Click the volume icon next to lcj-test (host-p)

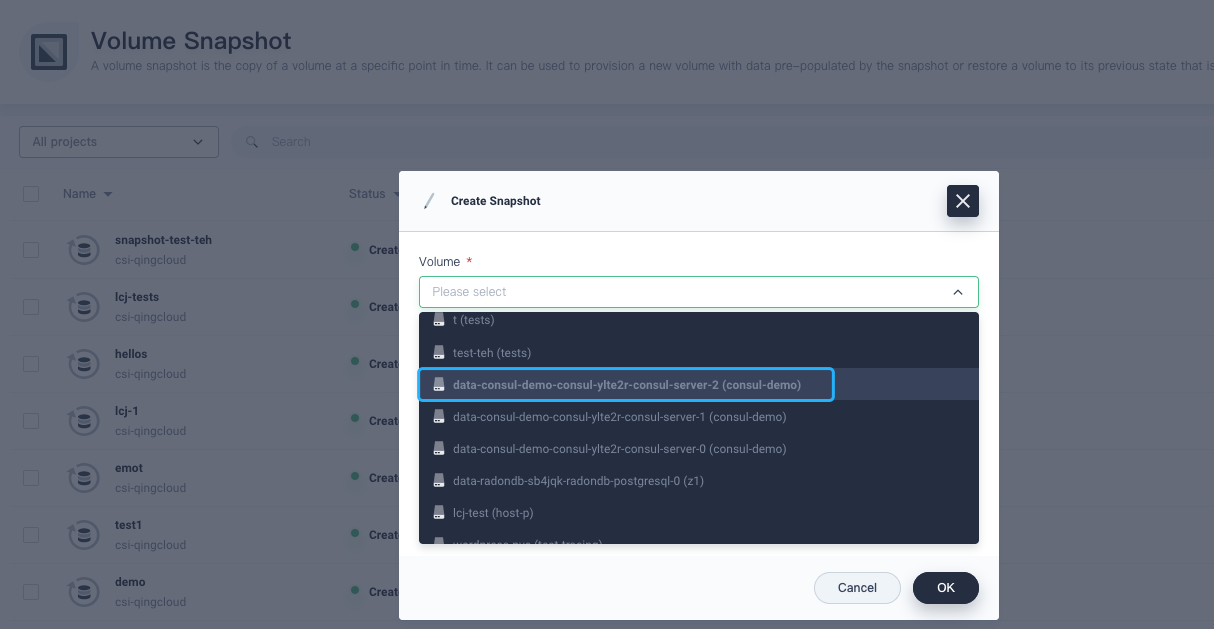pyautogui.click(x=437, y=512)
